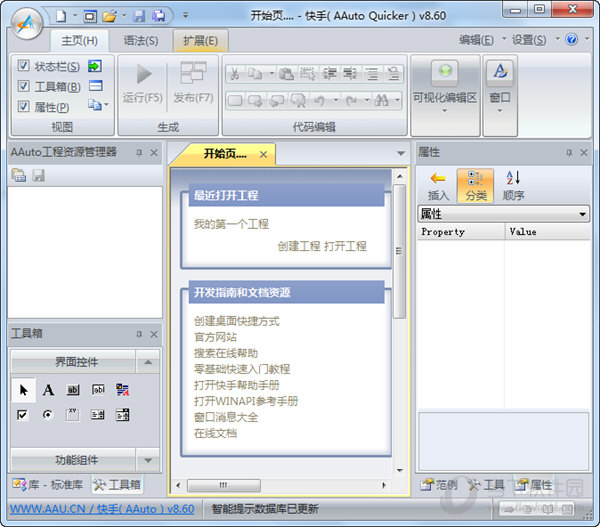Select the button control in toolbox
The width and height of the screenshot is (600, 527).
[x=73, y=390]
